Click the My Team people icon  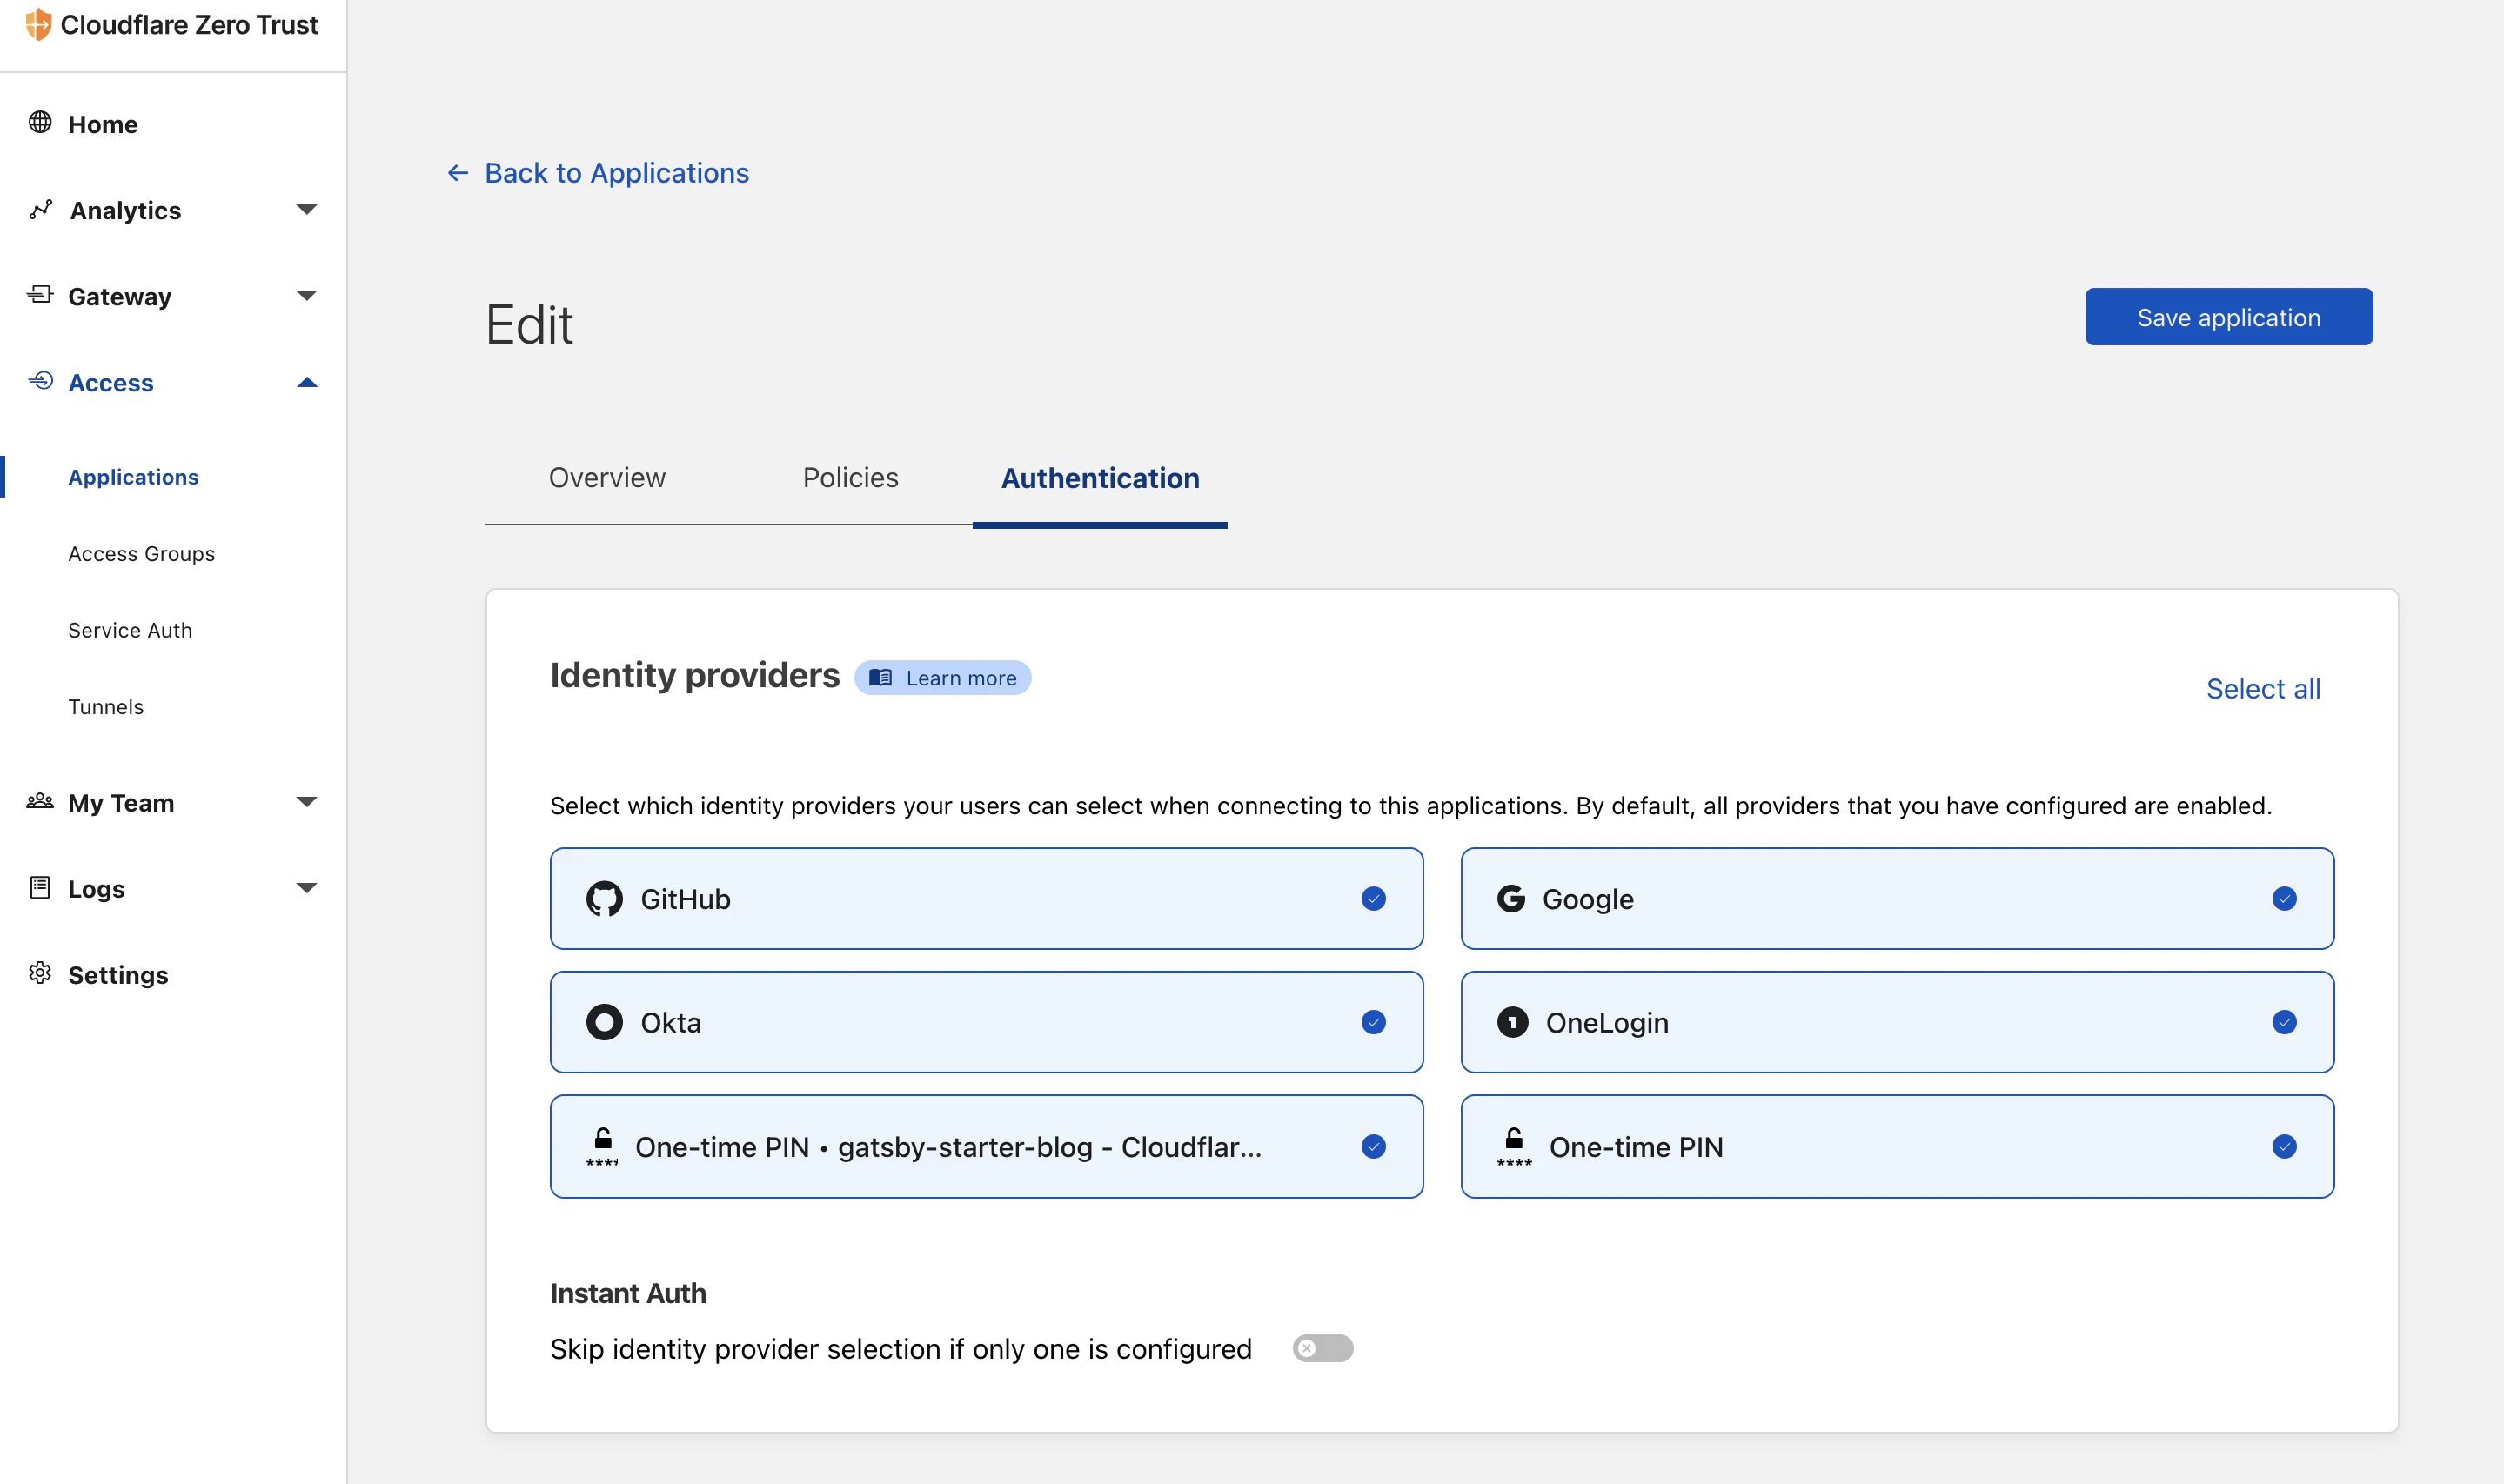pyautogui.click(x=40, y=801)
